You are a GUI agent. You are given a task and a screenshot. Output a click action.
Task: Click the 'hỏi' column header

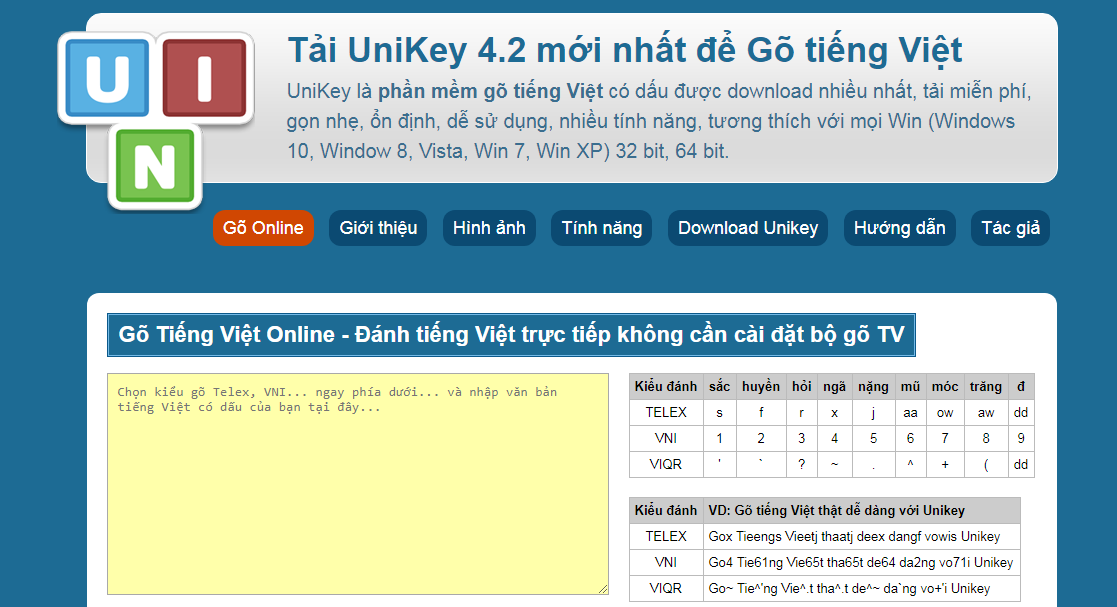[x=801, y=387]
